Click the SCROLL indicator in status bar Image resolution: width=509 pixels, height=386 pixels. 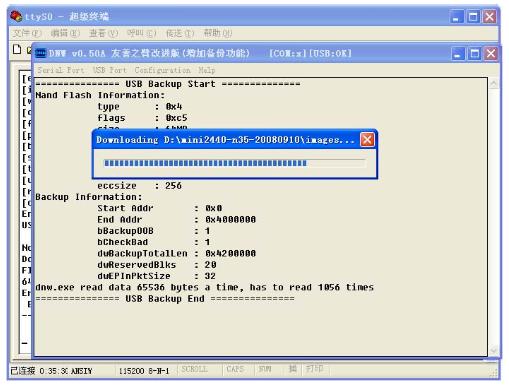[195, 369]
